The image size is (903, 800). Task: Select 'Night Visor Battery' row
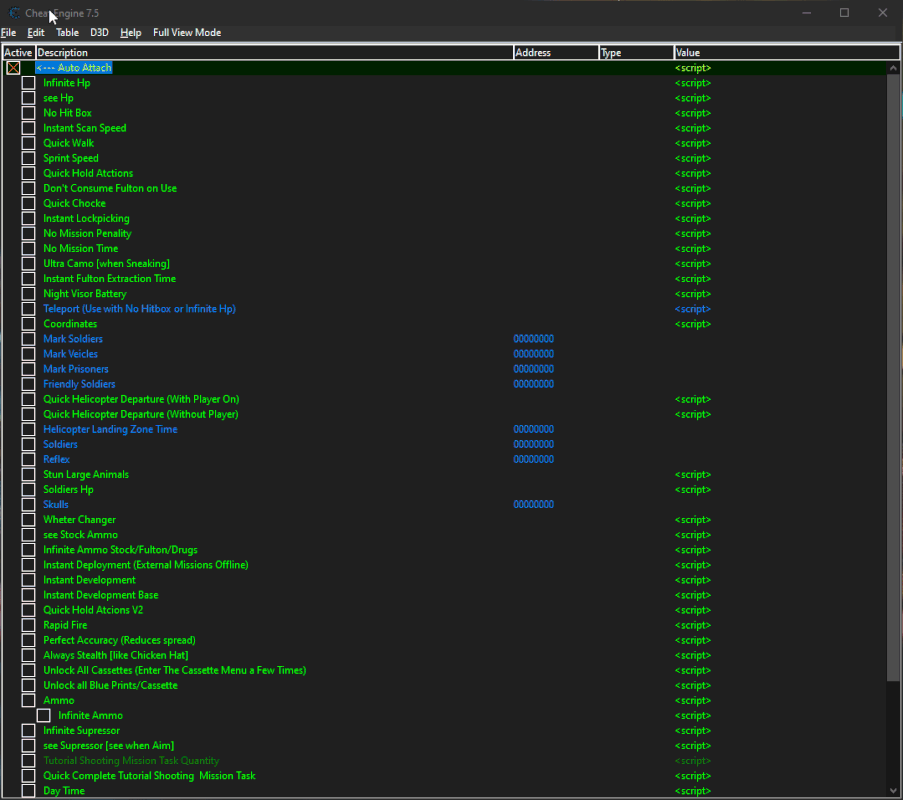click(x=85, y=294)
